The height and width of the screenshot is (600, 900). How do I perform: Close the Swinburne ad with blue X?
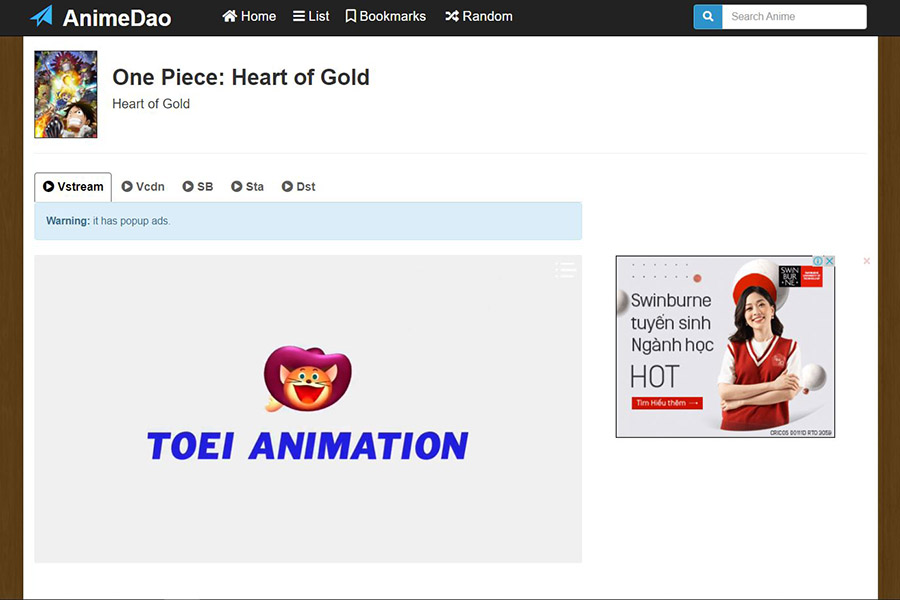[x=829, y=261]
